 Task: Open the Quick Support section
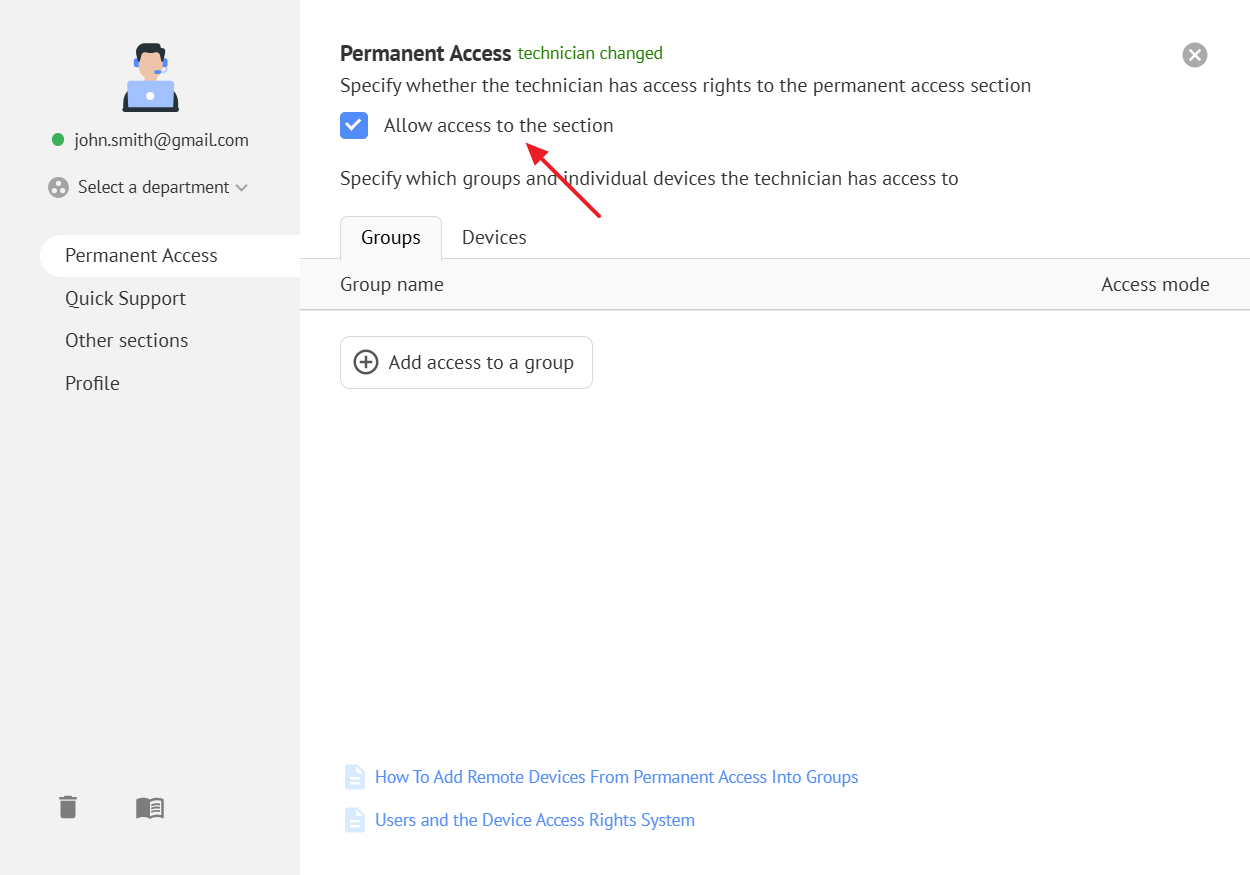pos(125,299)
